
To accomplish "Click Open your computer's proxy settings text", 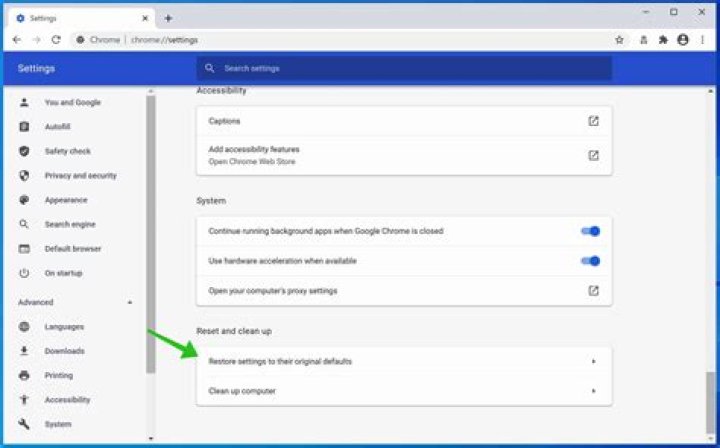I will 273,291.
